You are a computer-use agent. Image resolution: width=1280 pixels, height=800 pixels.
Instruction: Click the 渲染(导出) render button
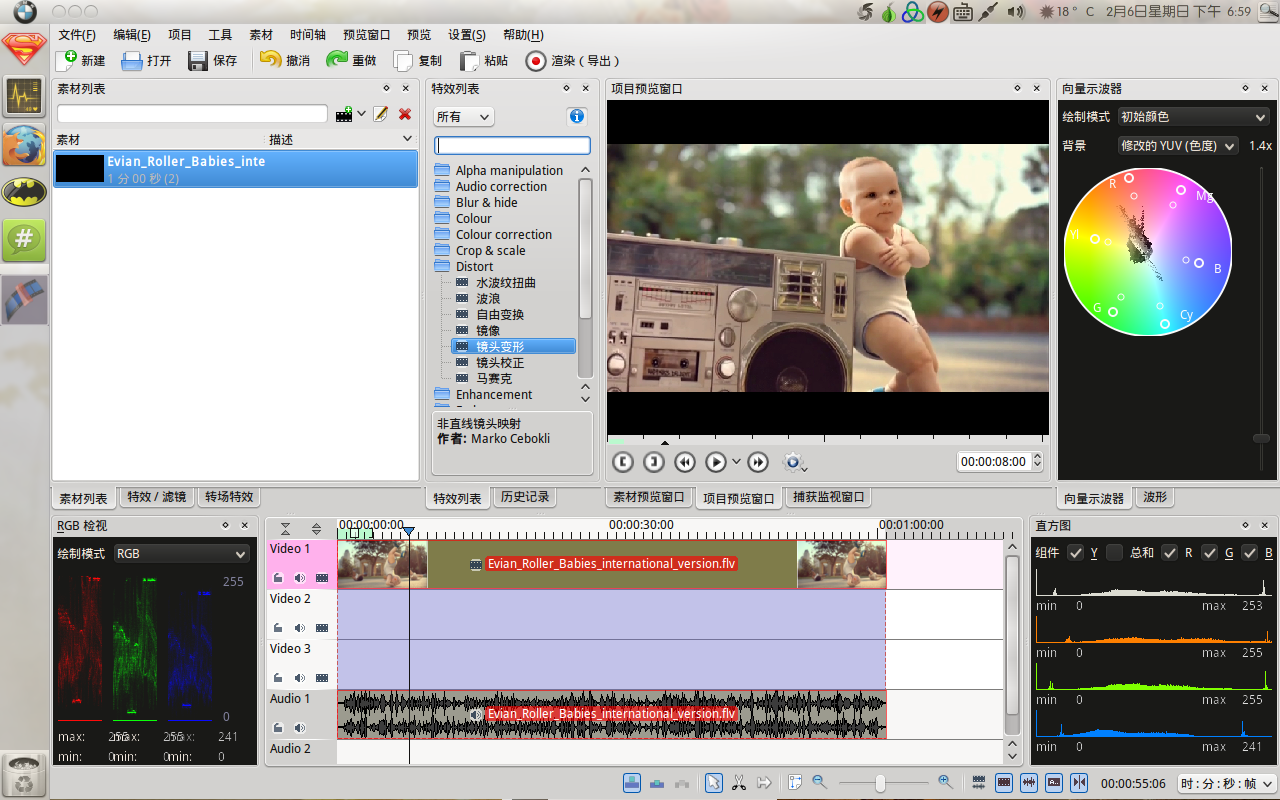[574, 60]
